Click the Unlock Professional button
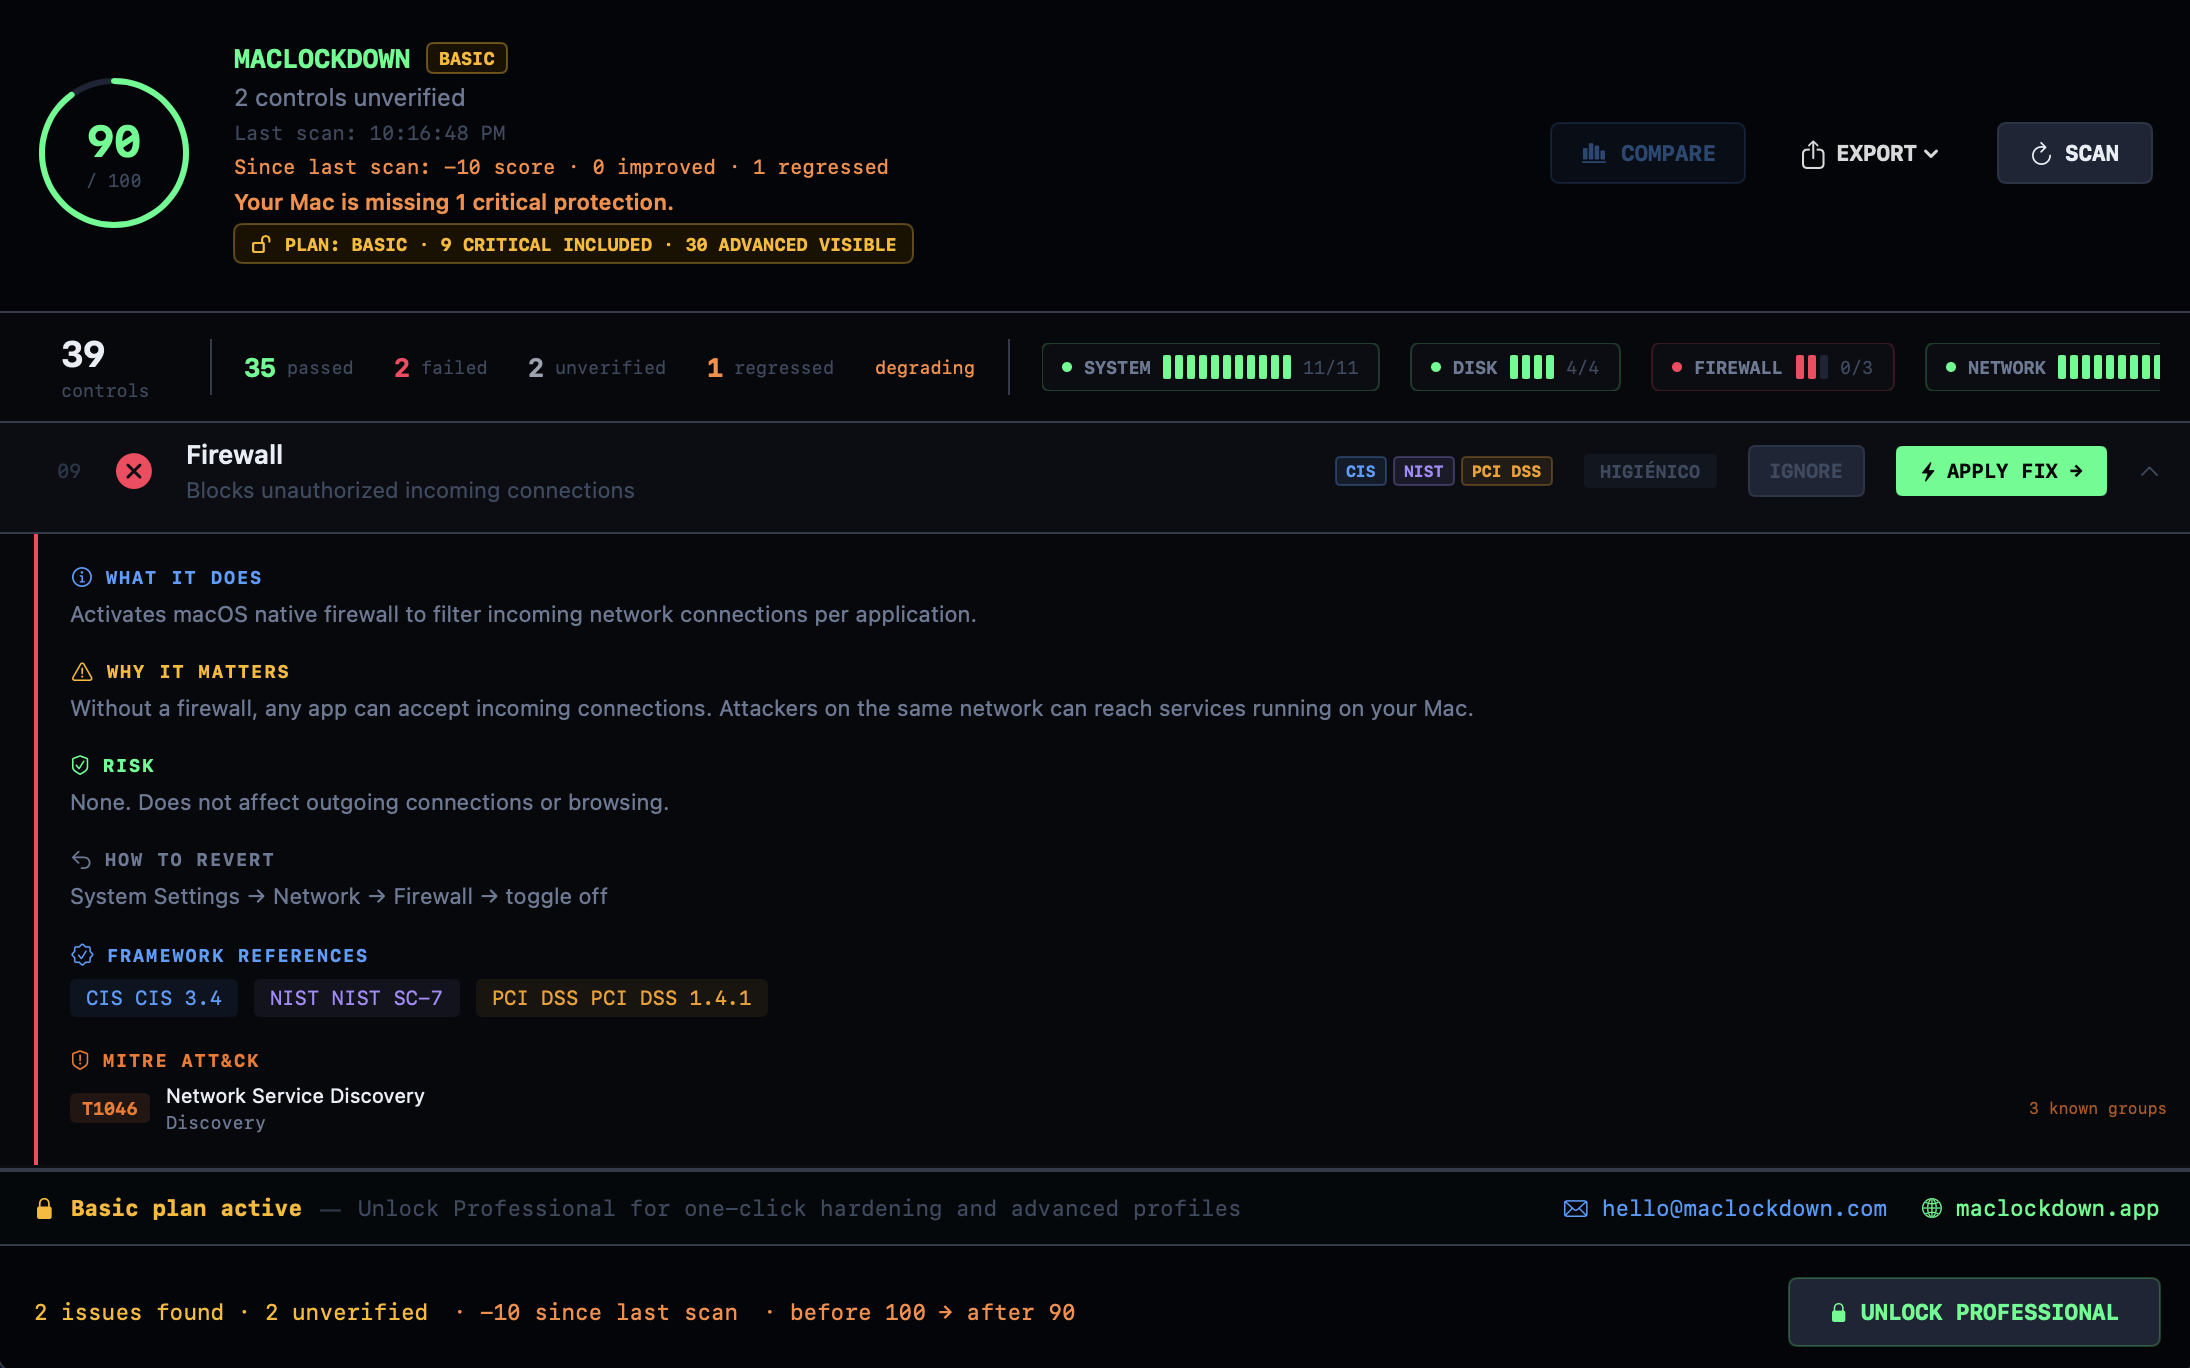 pos(1974,1312)
